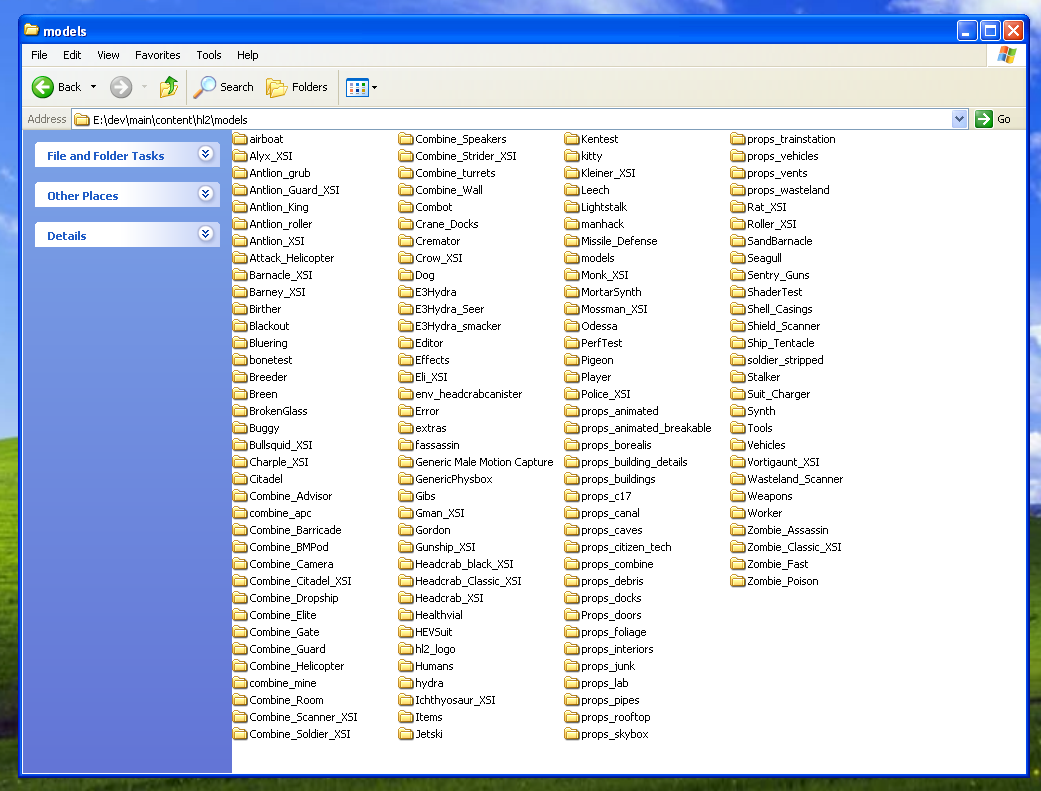The height and width of the screenshot is (791, 1041).
Task: Toggle the Folders pane button
Action: pos(297,87)
